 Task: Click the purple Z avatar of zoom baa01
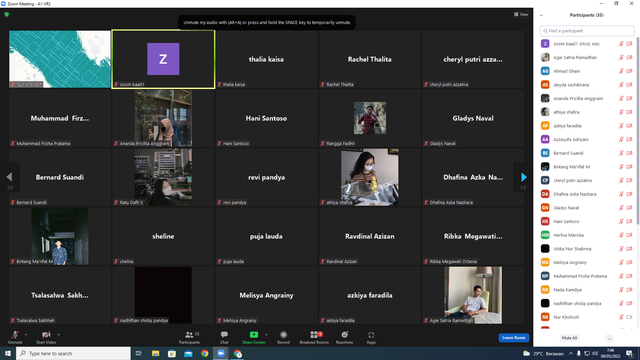(x=163, y=59)
